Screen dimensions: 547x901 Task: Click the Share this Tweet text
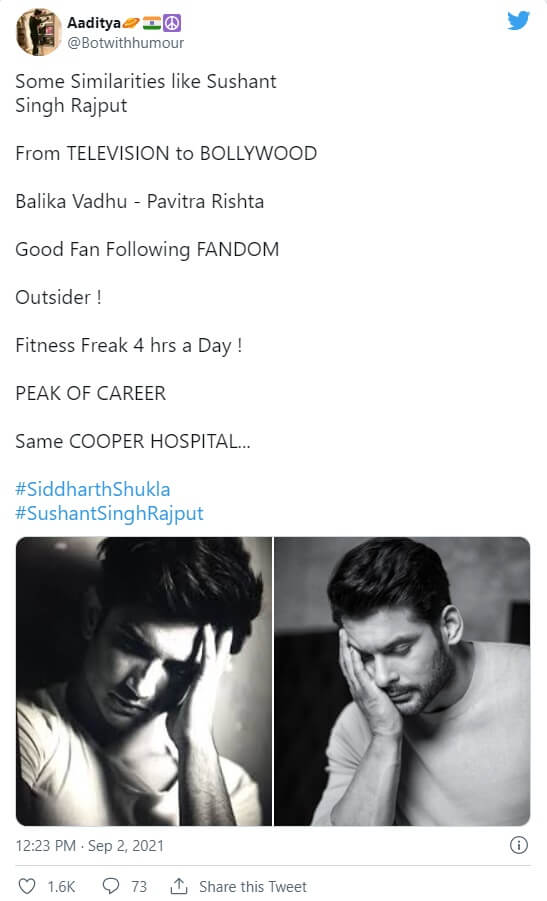point(253,887)
